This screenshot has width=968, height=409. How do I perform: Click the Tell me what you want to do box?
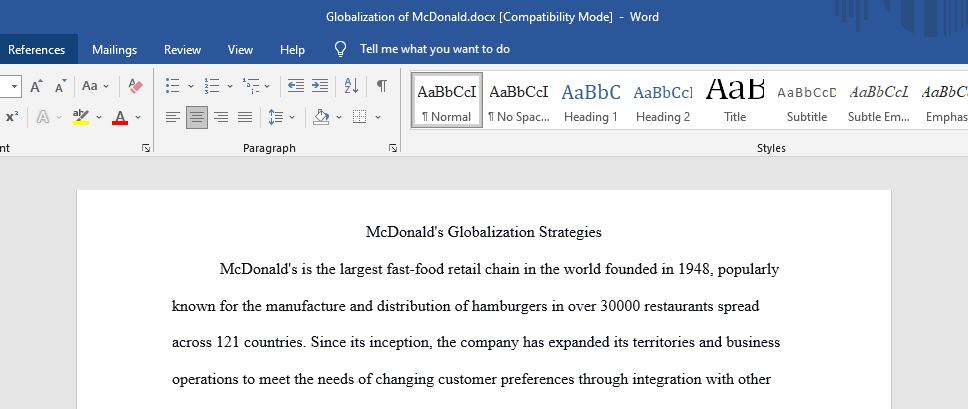[435, 49]
